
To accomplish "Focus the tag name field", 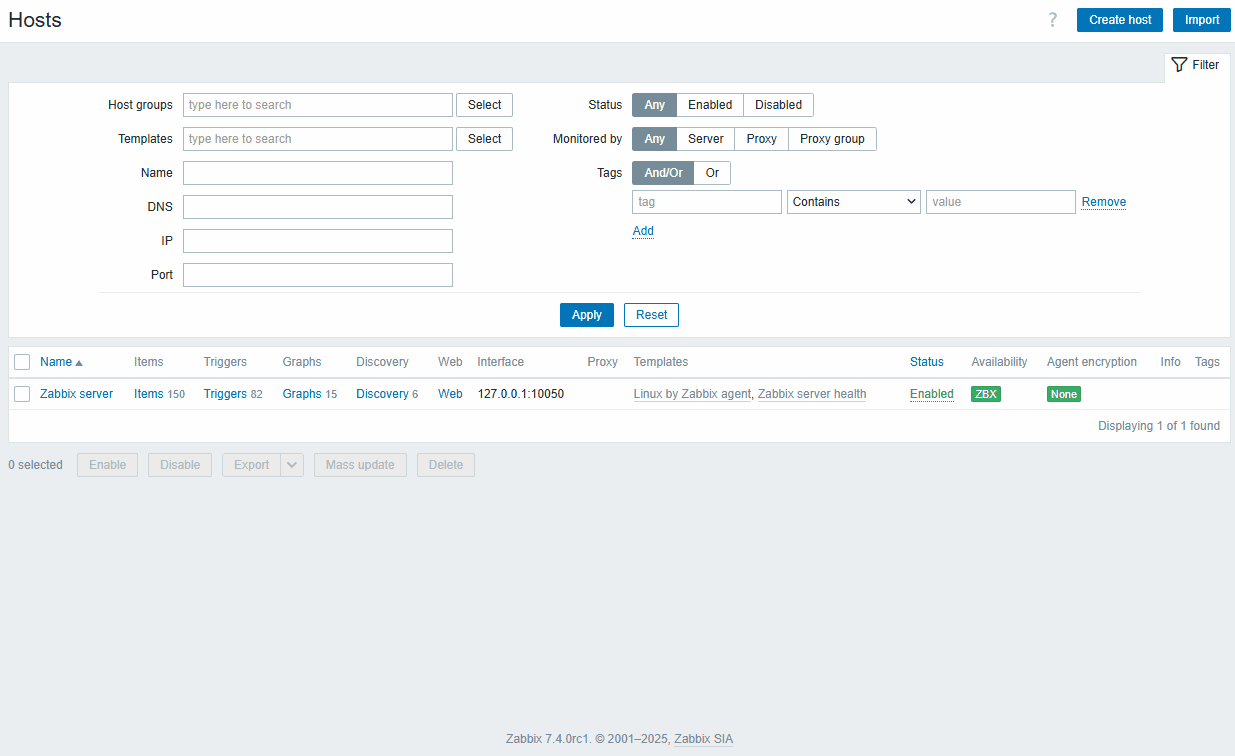I will click(x=707, y=202).
